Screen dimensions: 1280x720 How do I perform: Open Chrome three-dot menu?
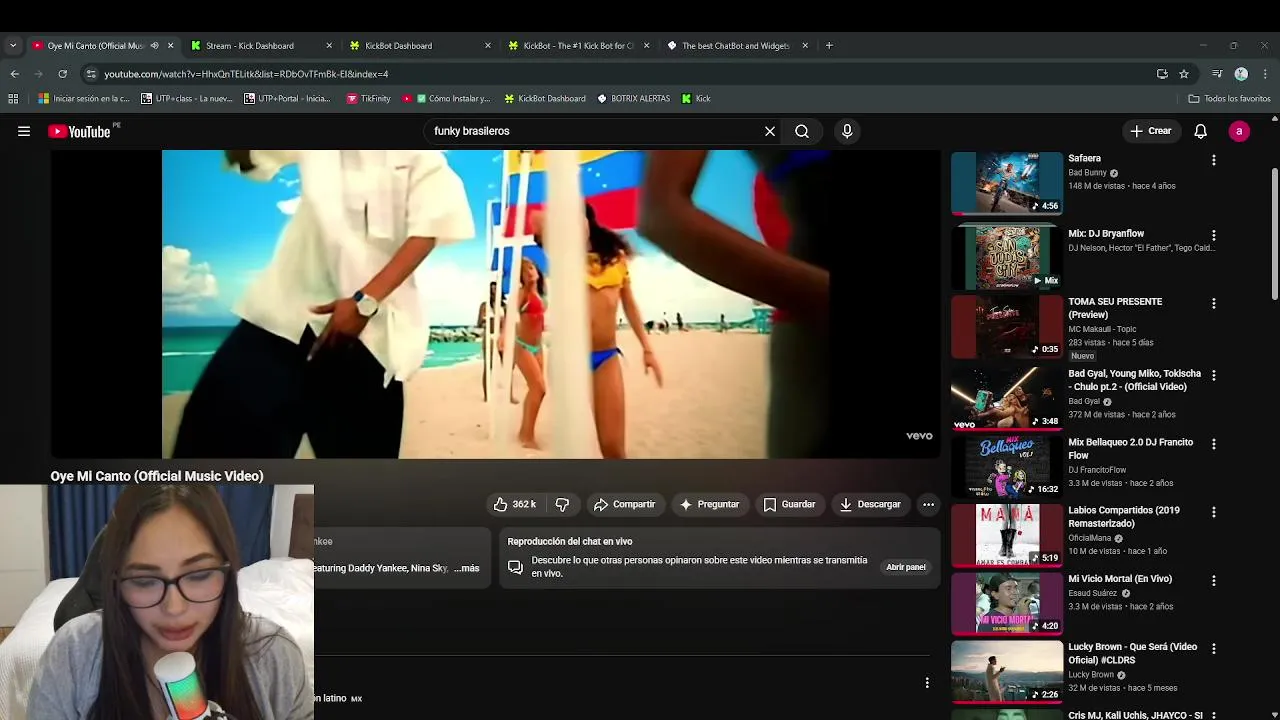tap(1264, 74)
